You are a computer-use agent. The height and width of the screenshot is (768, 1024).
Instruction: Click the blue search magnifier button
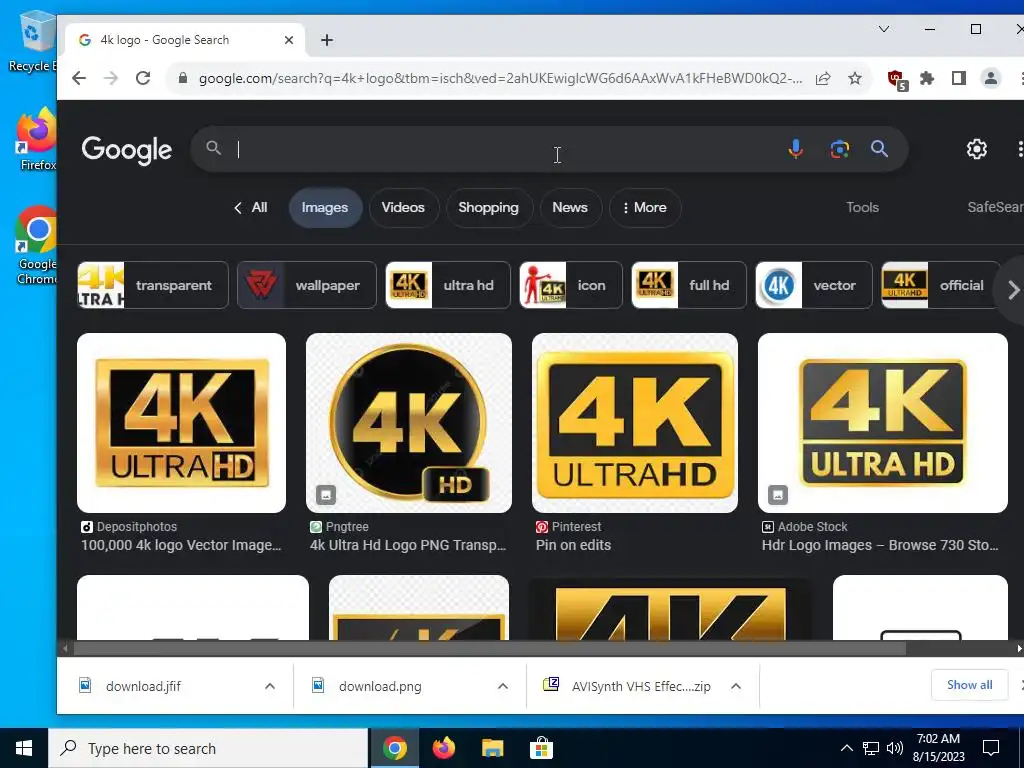[880, 149]
